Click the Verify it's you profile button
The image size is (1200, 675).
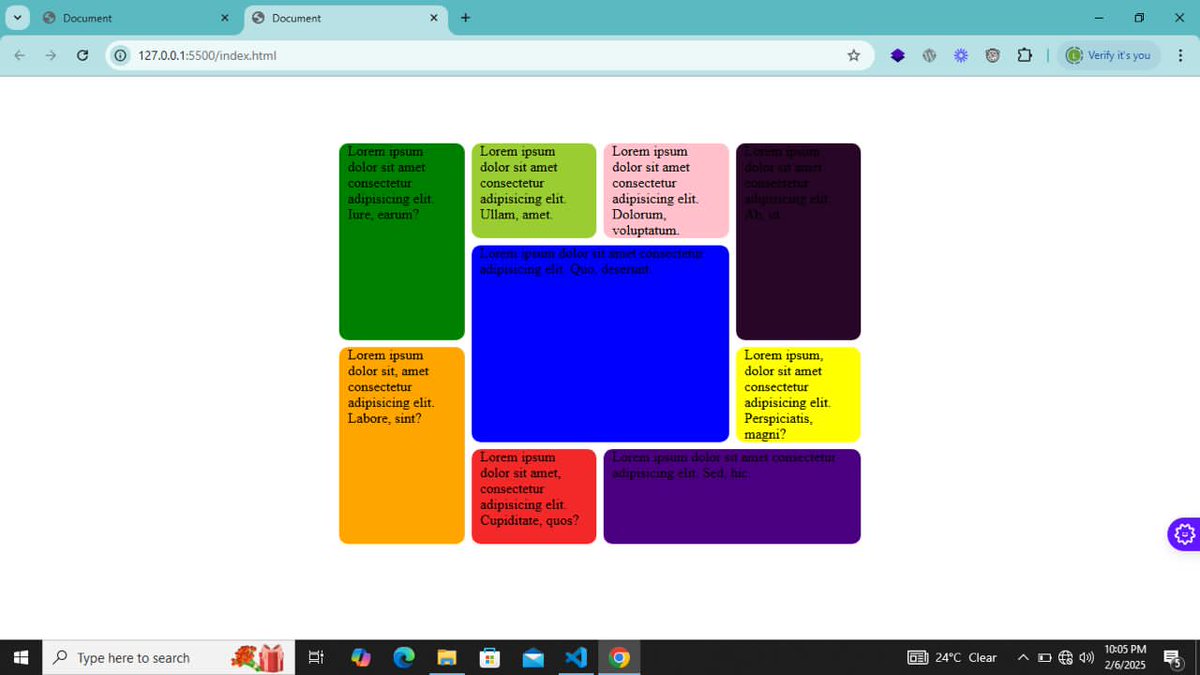[x=1109, y=56]
